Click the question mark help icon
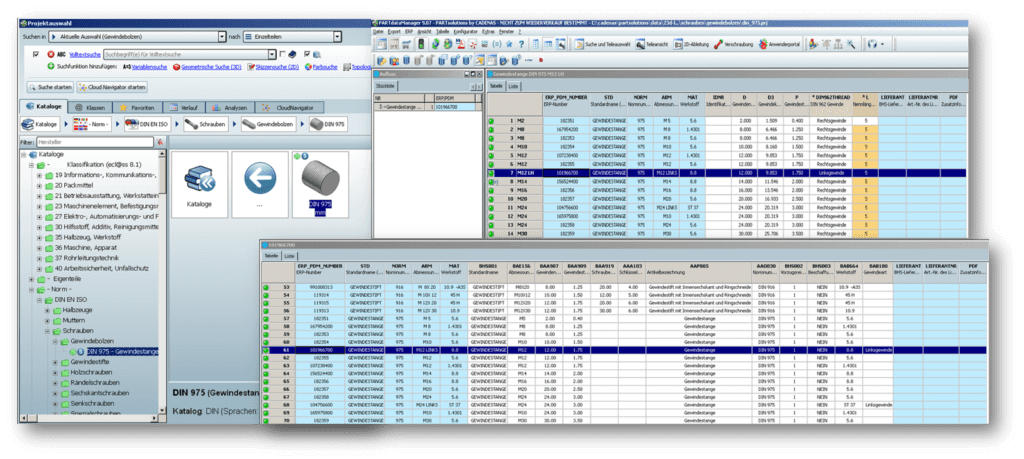This screenshot has height=459, width=1024. (x=521, y=44)
